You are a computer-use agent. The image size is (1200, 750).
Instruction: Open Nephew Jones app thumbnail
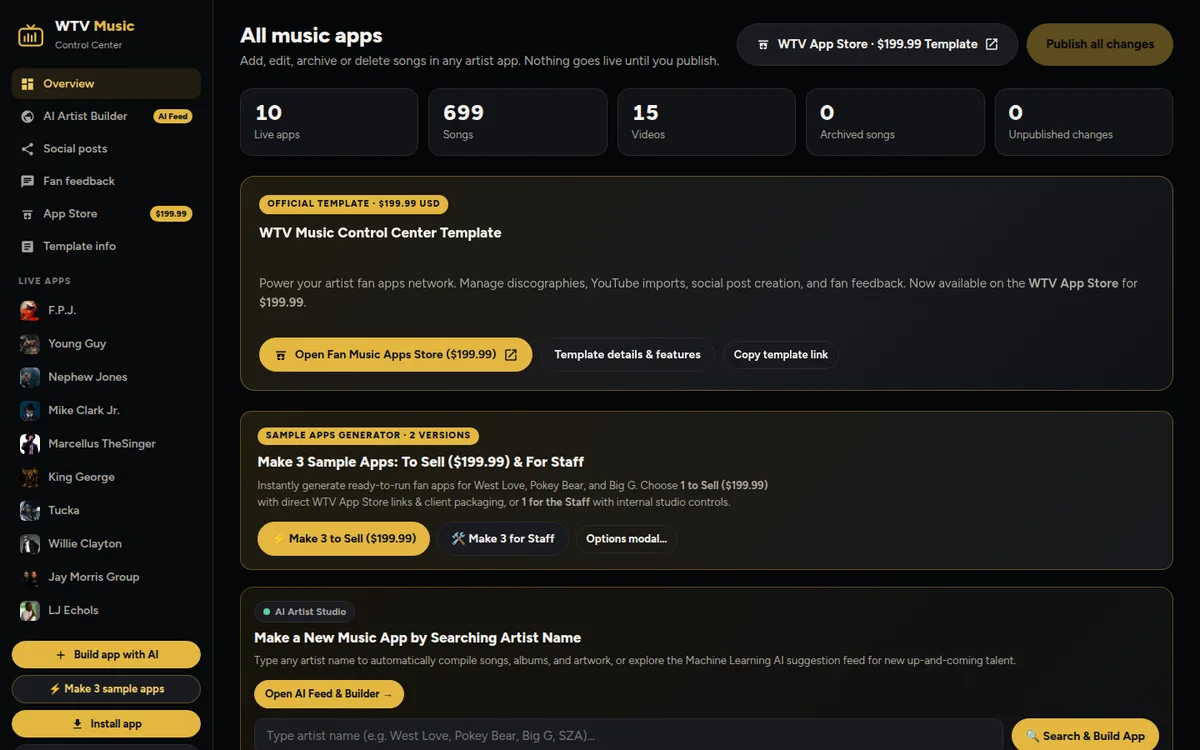(x=30, y=377)
